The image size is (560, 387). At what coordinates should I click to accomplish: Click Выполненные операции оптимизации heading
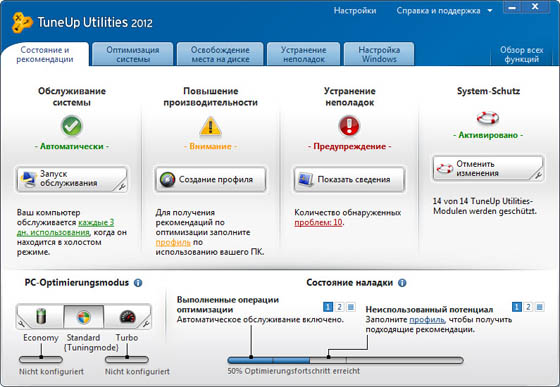(228, 305)
